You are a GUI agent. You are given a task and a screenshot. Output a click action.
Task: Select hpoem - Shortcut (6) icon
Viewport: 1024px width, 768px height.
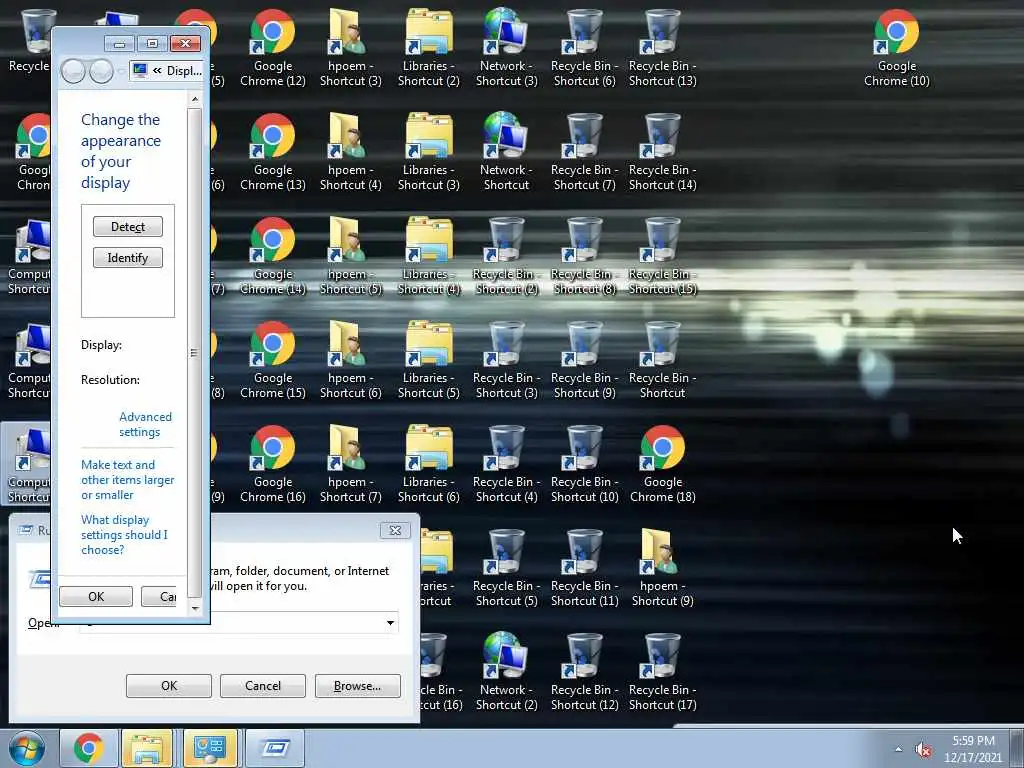[x=351, y=360]
